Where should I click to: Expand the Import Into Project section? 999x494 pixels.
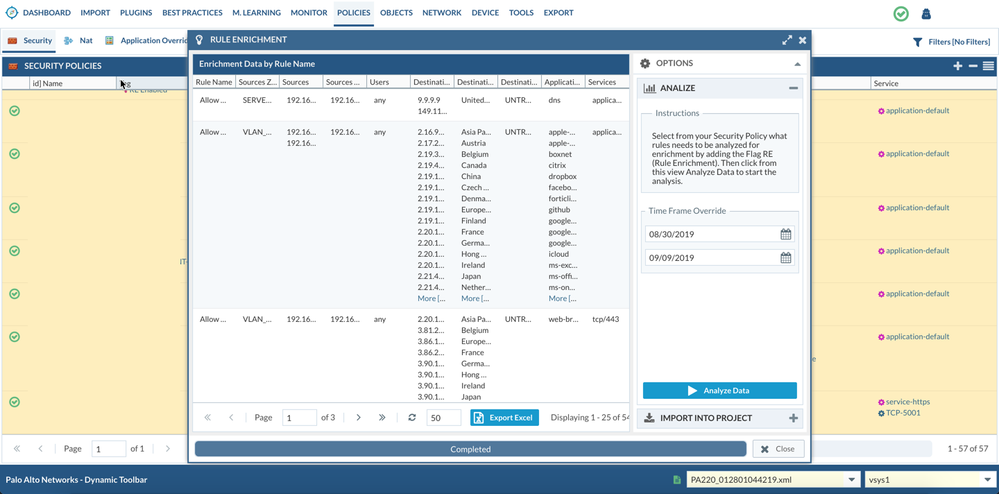coord(793,418)
